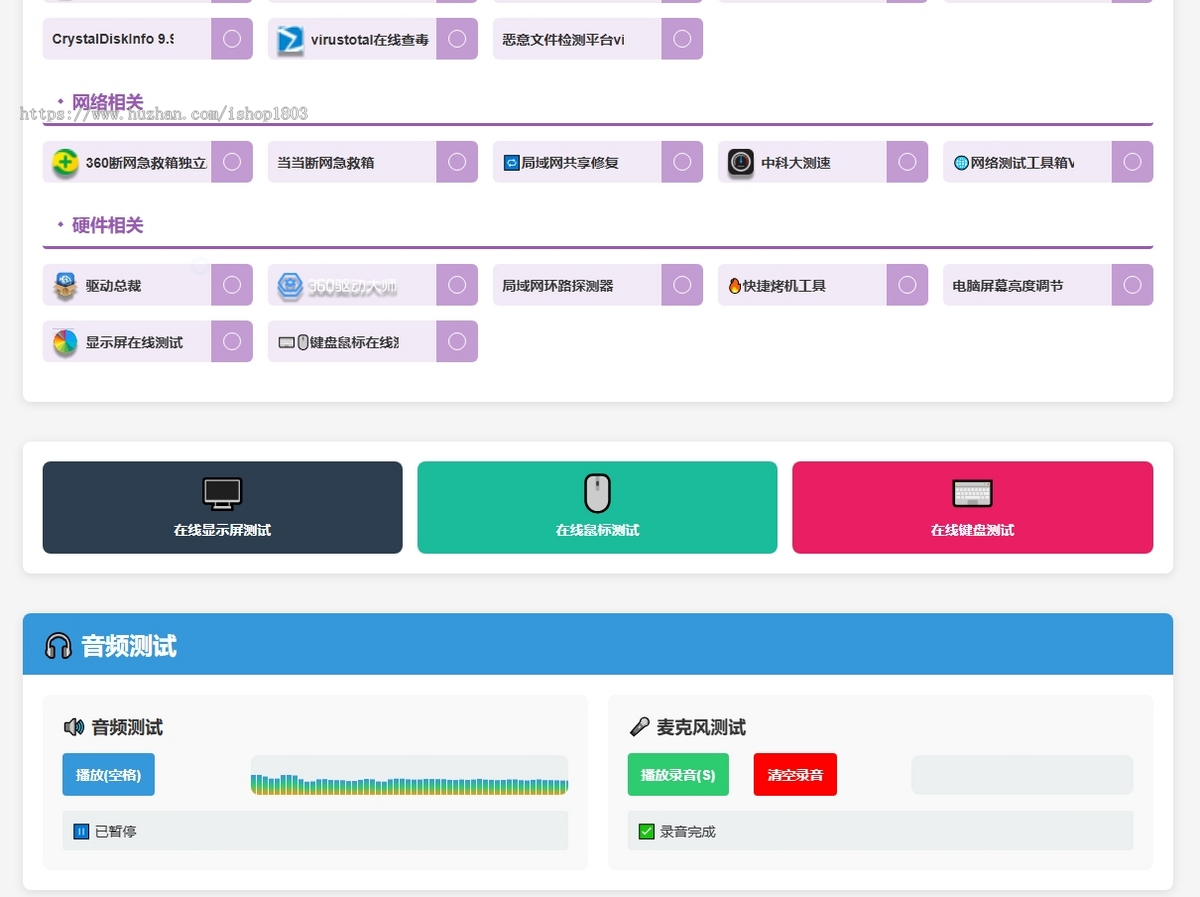Click the monitor icon in 在线显示屏测试 card

click(x=222, y=494)
